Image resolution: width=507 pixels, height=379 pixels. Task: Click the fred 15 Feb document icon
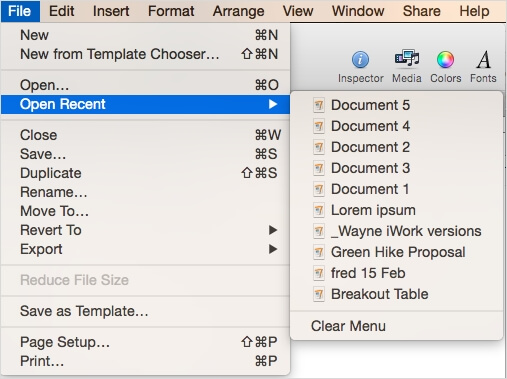pyautogui.click(x=319, y=273)
